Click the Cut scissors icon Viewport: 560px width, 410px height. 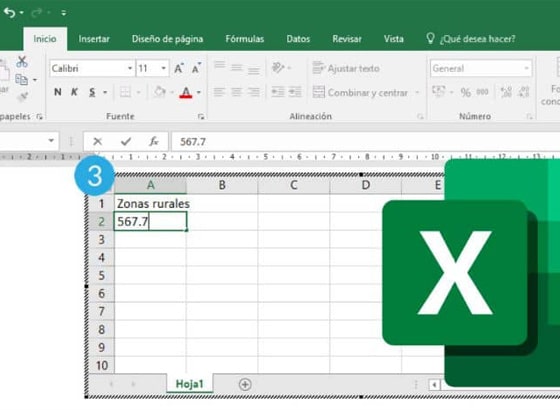(x=22, y=62)
